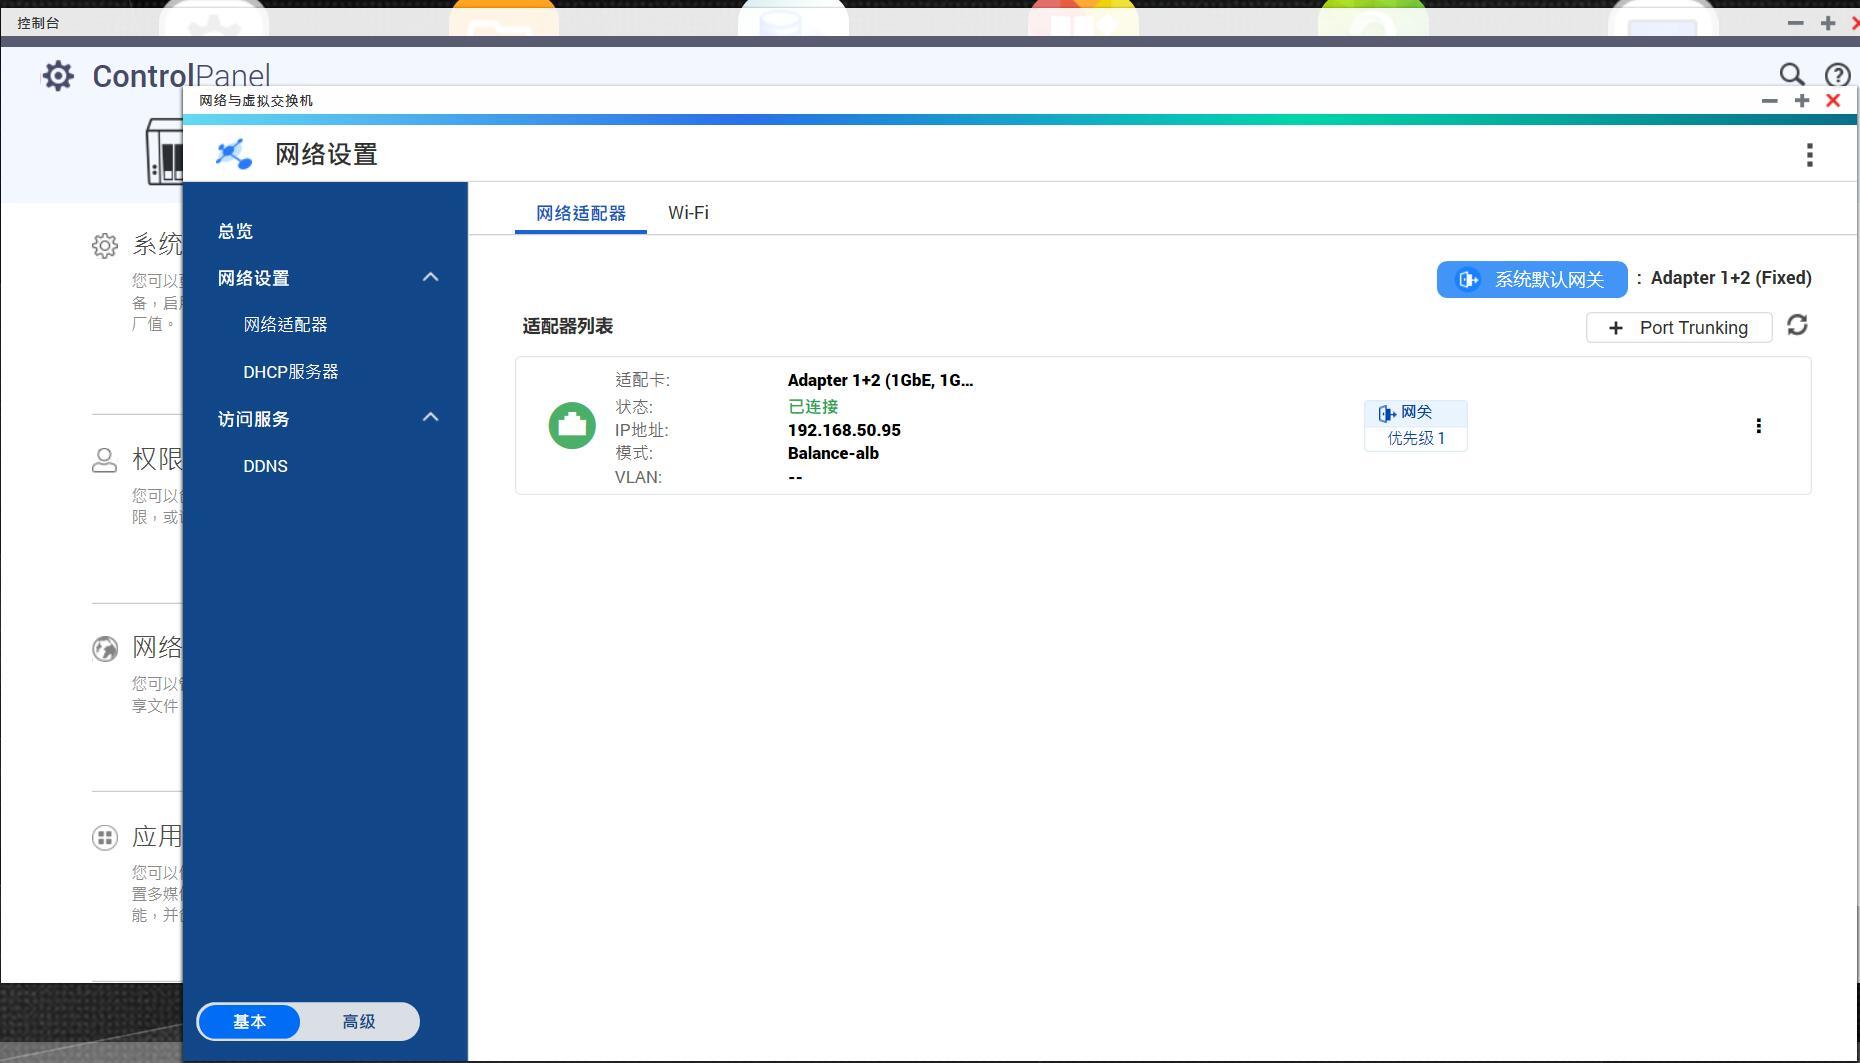
Task: Open the Control Panel help icon
Action: point(1836,75)
